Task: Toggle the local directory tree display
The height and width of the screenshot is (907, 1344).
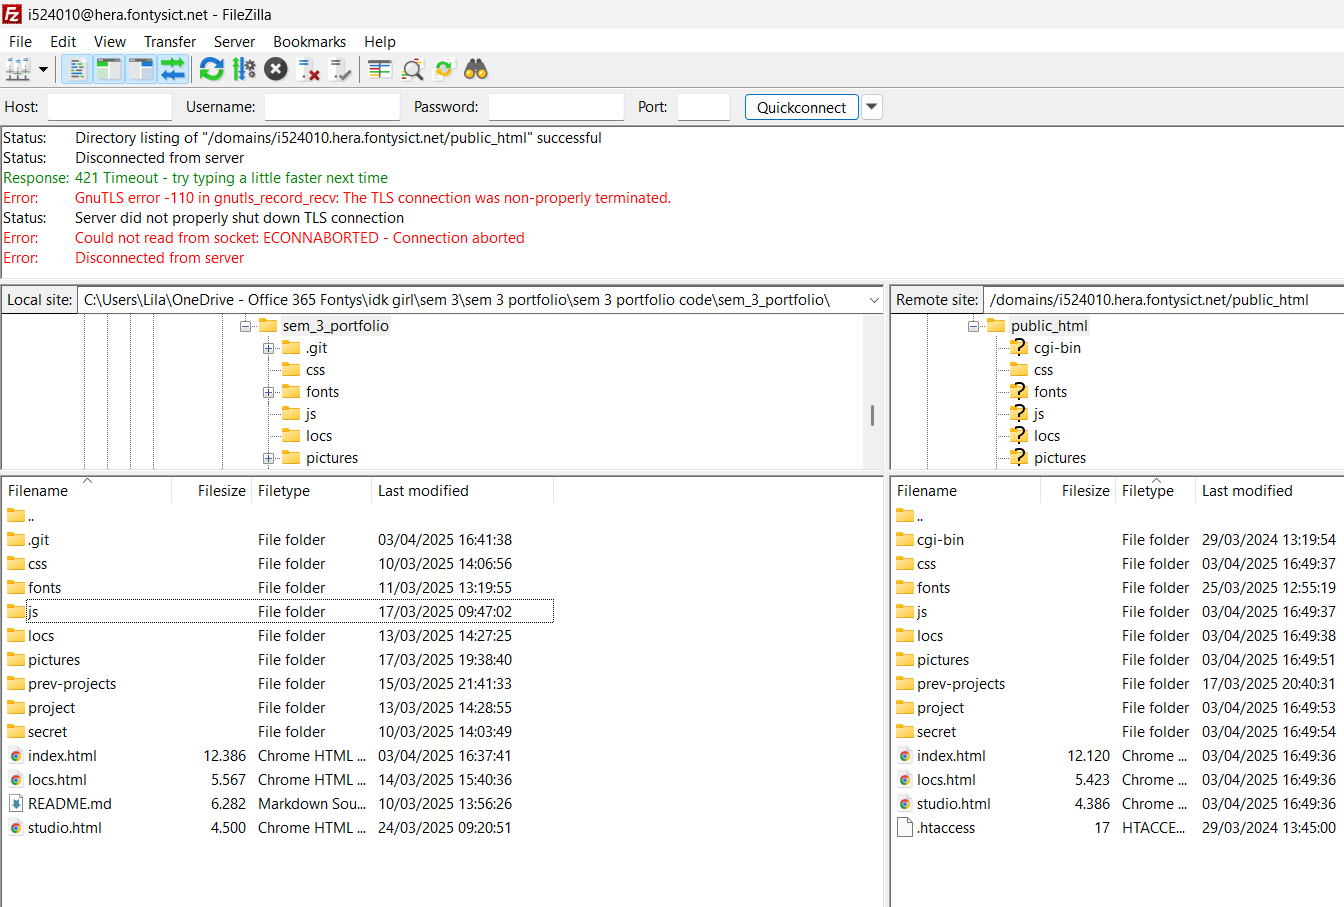Action: (109, 69)
